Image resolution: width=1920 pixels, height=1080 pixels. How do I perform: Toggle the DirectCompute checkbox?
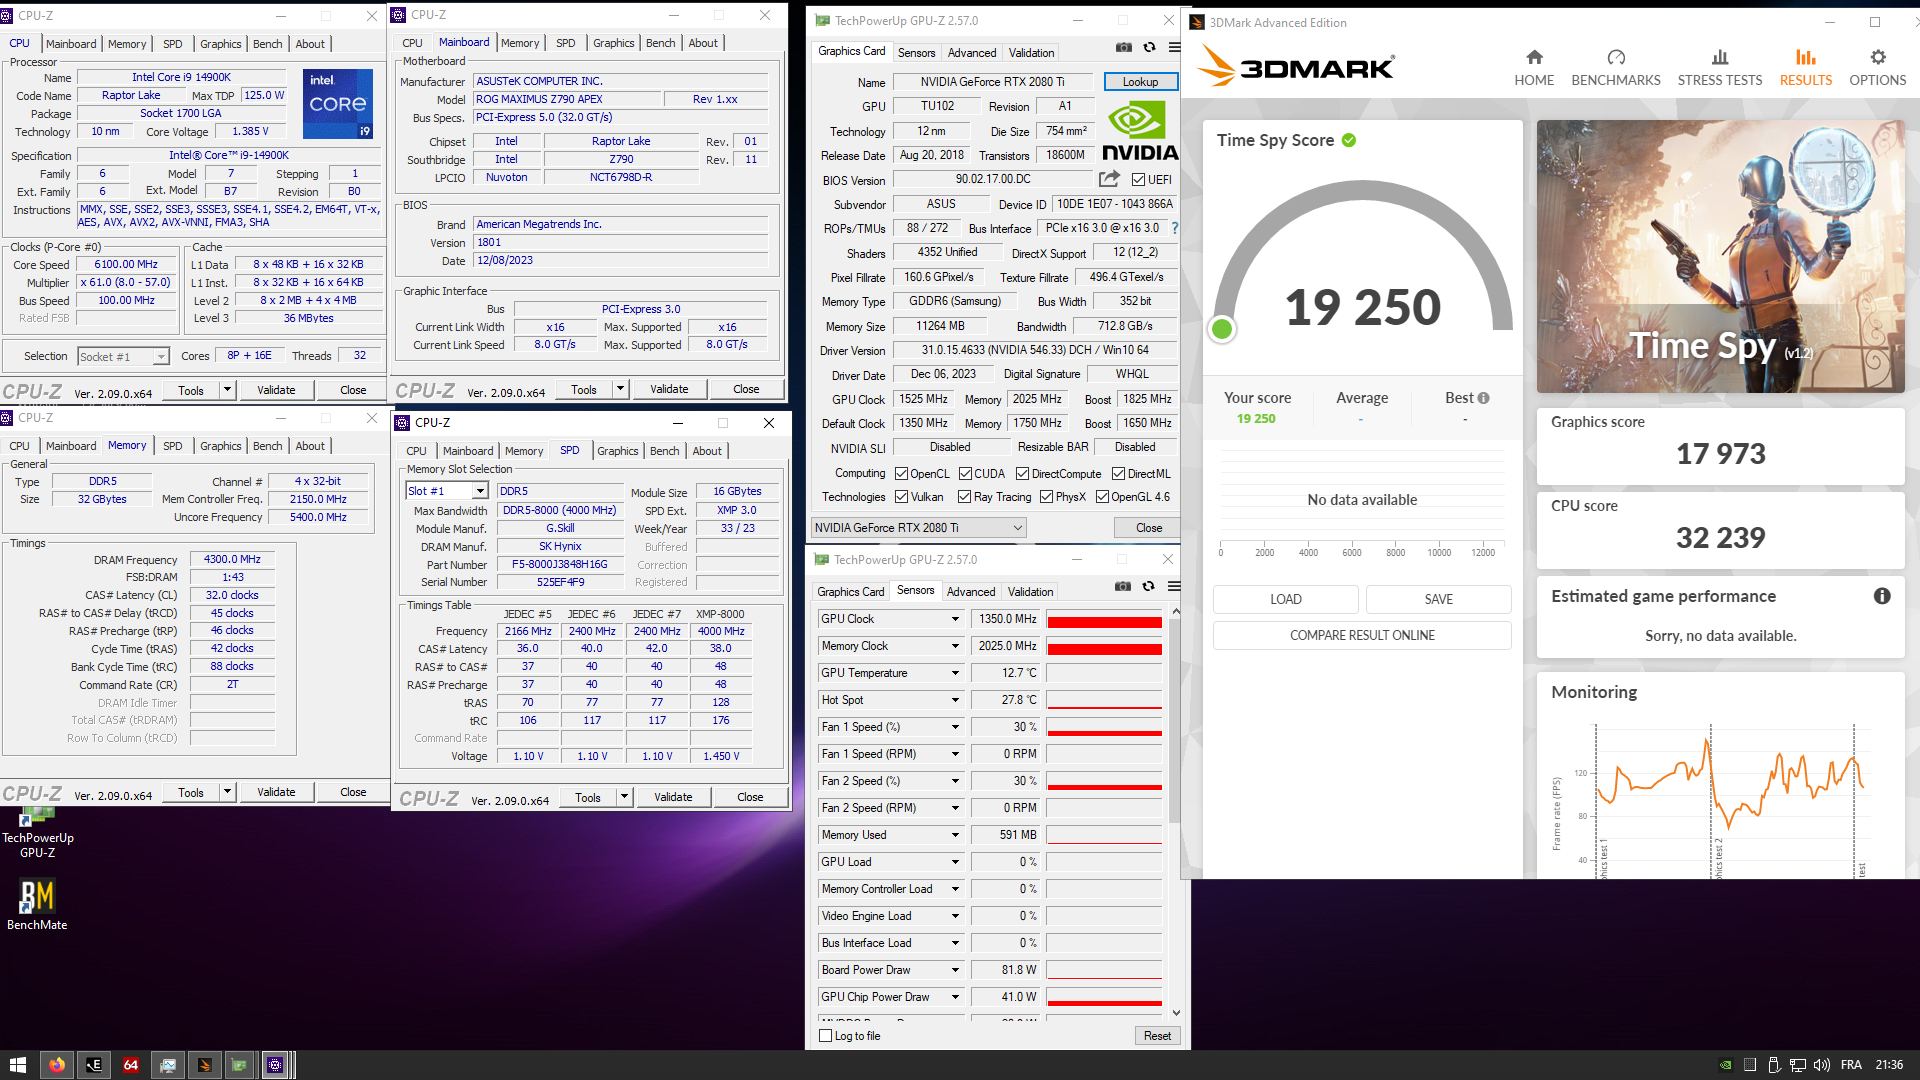point(1023,474)
